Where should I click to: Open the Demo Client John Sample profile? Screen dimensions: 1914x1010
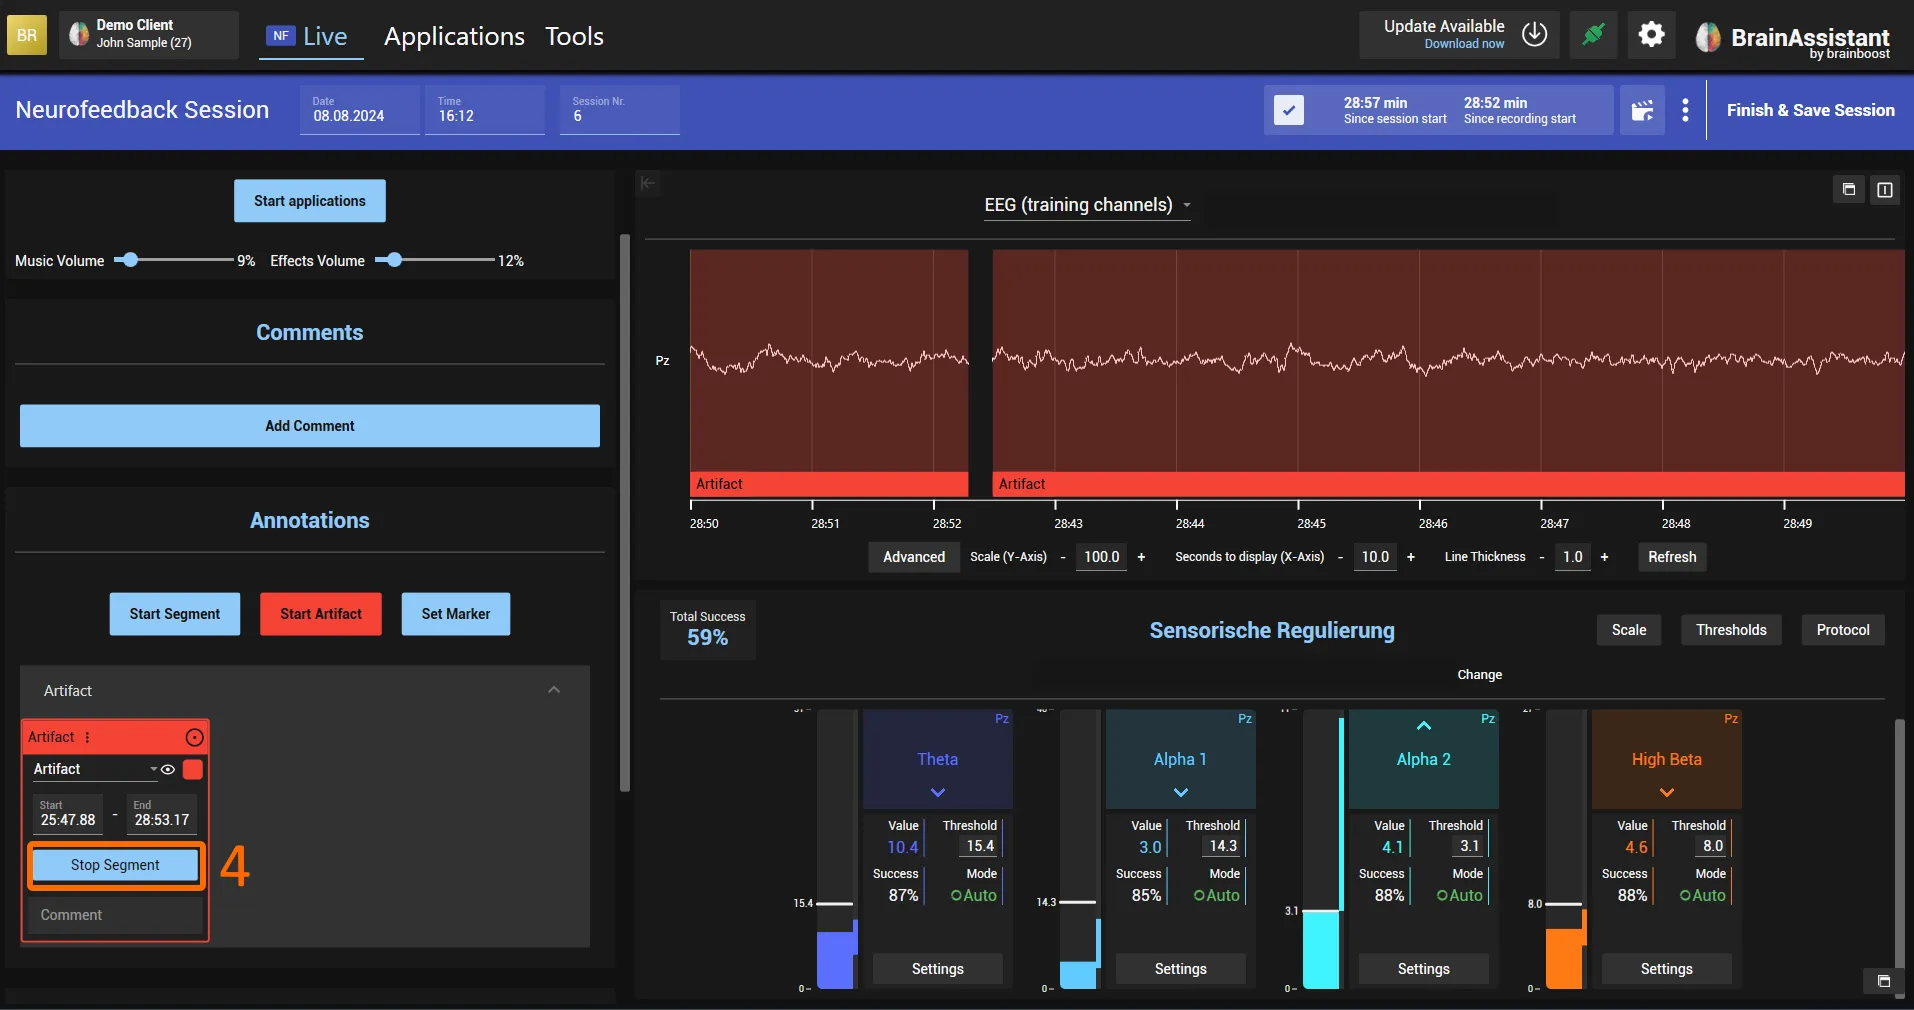(148, 35)
